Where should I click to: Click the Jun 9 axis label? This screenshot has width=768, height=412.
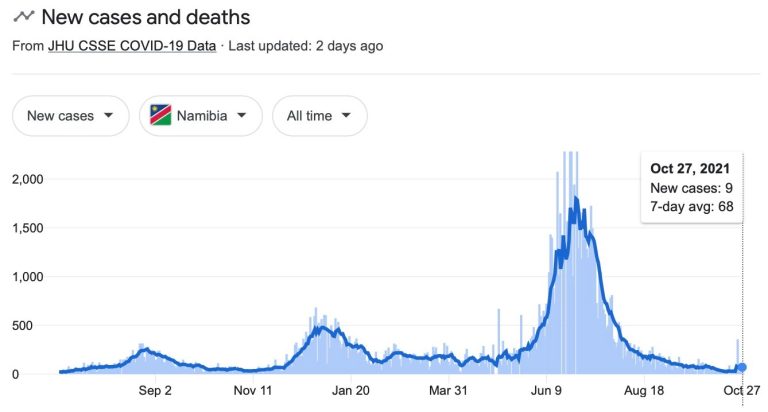pos(545,391)
